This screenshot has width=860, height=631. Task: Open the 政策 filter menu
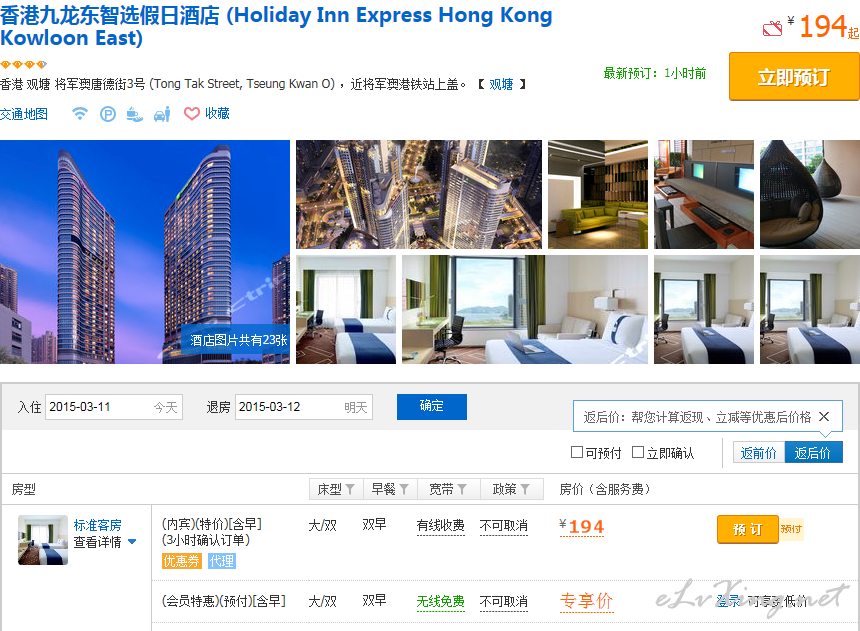point(512,489)
